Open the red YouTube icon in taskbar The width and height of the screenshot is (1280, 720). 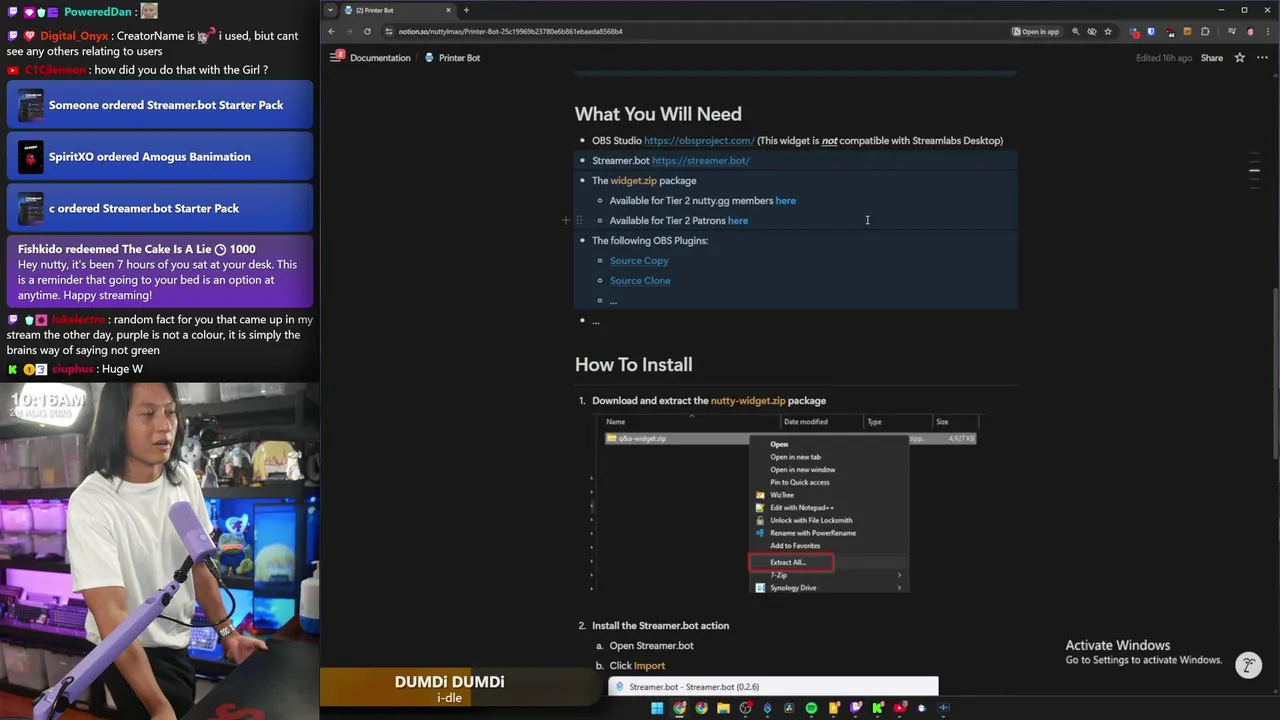(900, 708)
